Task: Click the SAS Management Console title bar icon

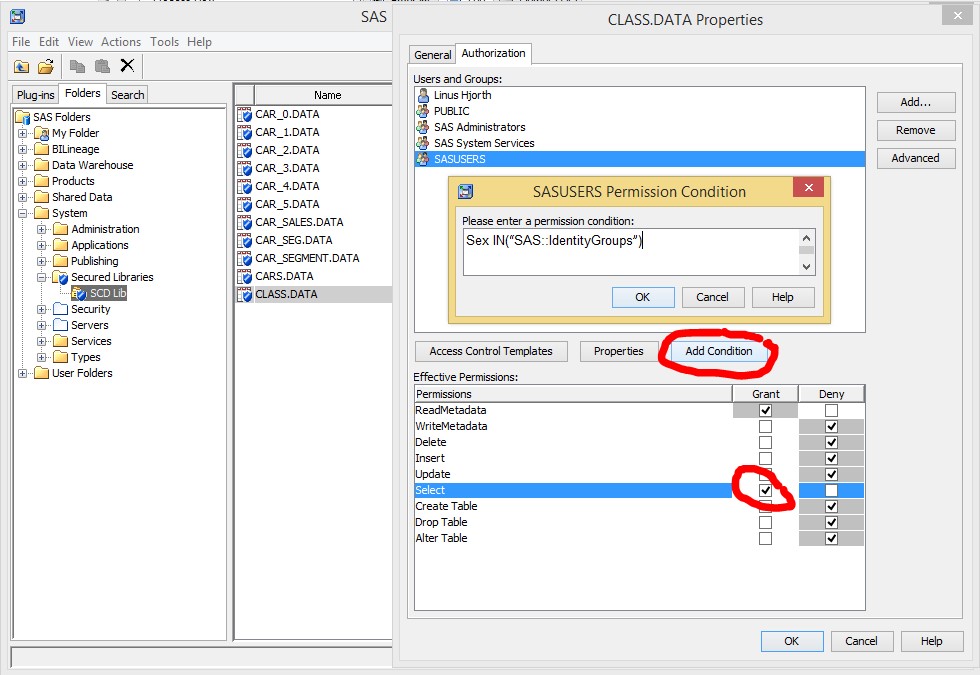Action: pyautogui.click(x=18, y=16)
